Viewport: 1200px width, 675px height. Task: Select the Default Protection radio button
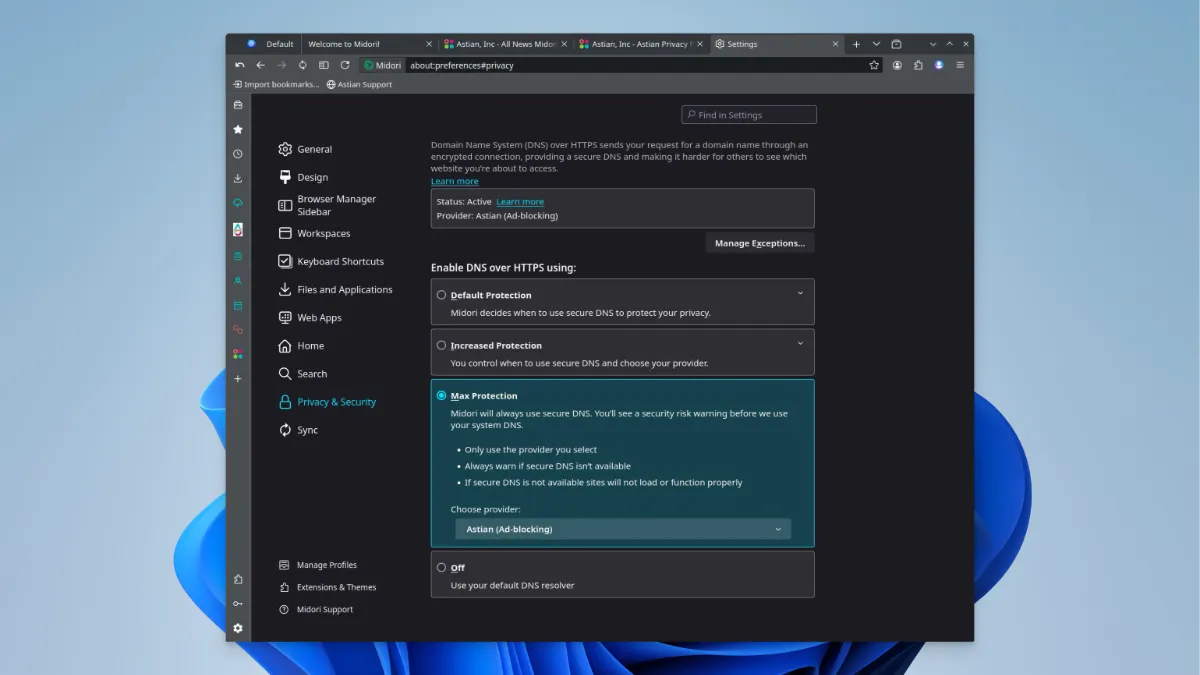(x=442, y=295)
